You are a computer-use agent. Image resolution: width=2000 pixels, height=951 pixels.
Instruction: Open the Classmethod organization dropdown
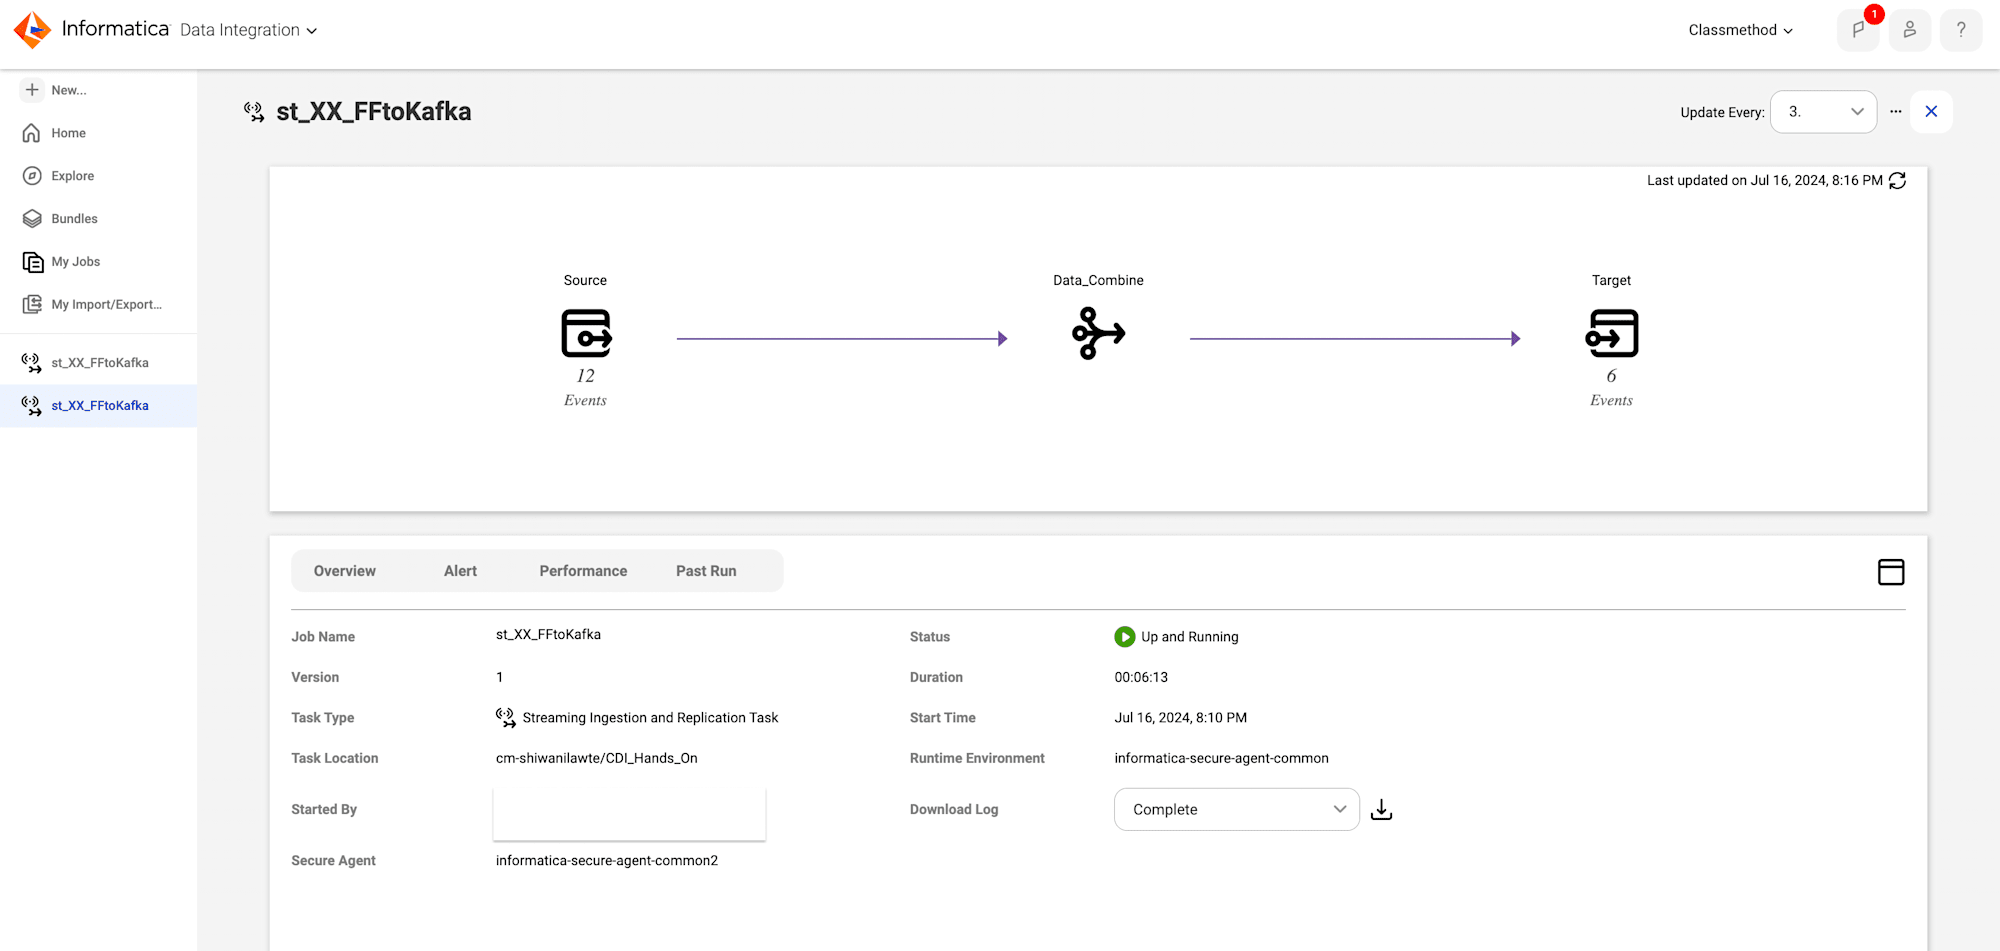(x=1740, y=30)
